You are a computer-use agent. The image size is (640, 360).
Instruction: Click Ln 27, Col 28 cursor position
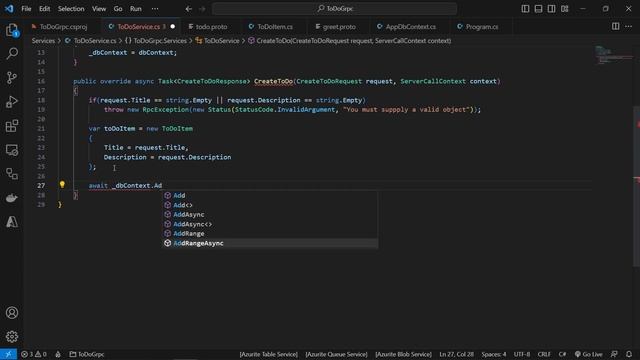(456, 354)
